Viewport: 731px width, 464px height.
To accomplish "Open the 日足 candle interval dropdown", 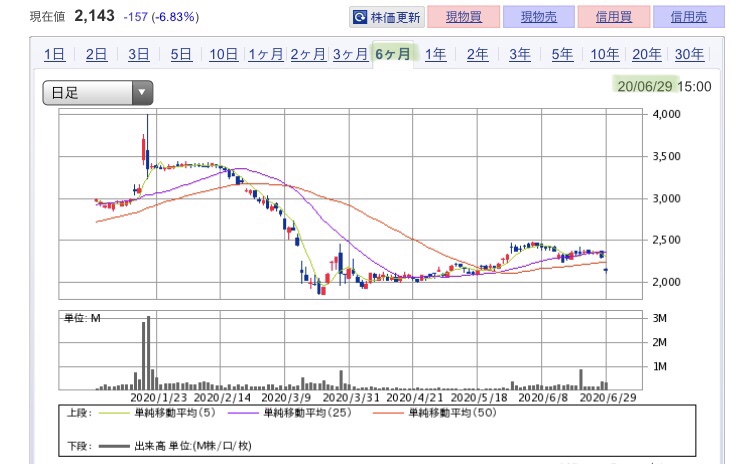I will 97,92.
